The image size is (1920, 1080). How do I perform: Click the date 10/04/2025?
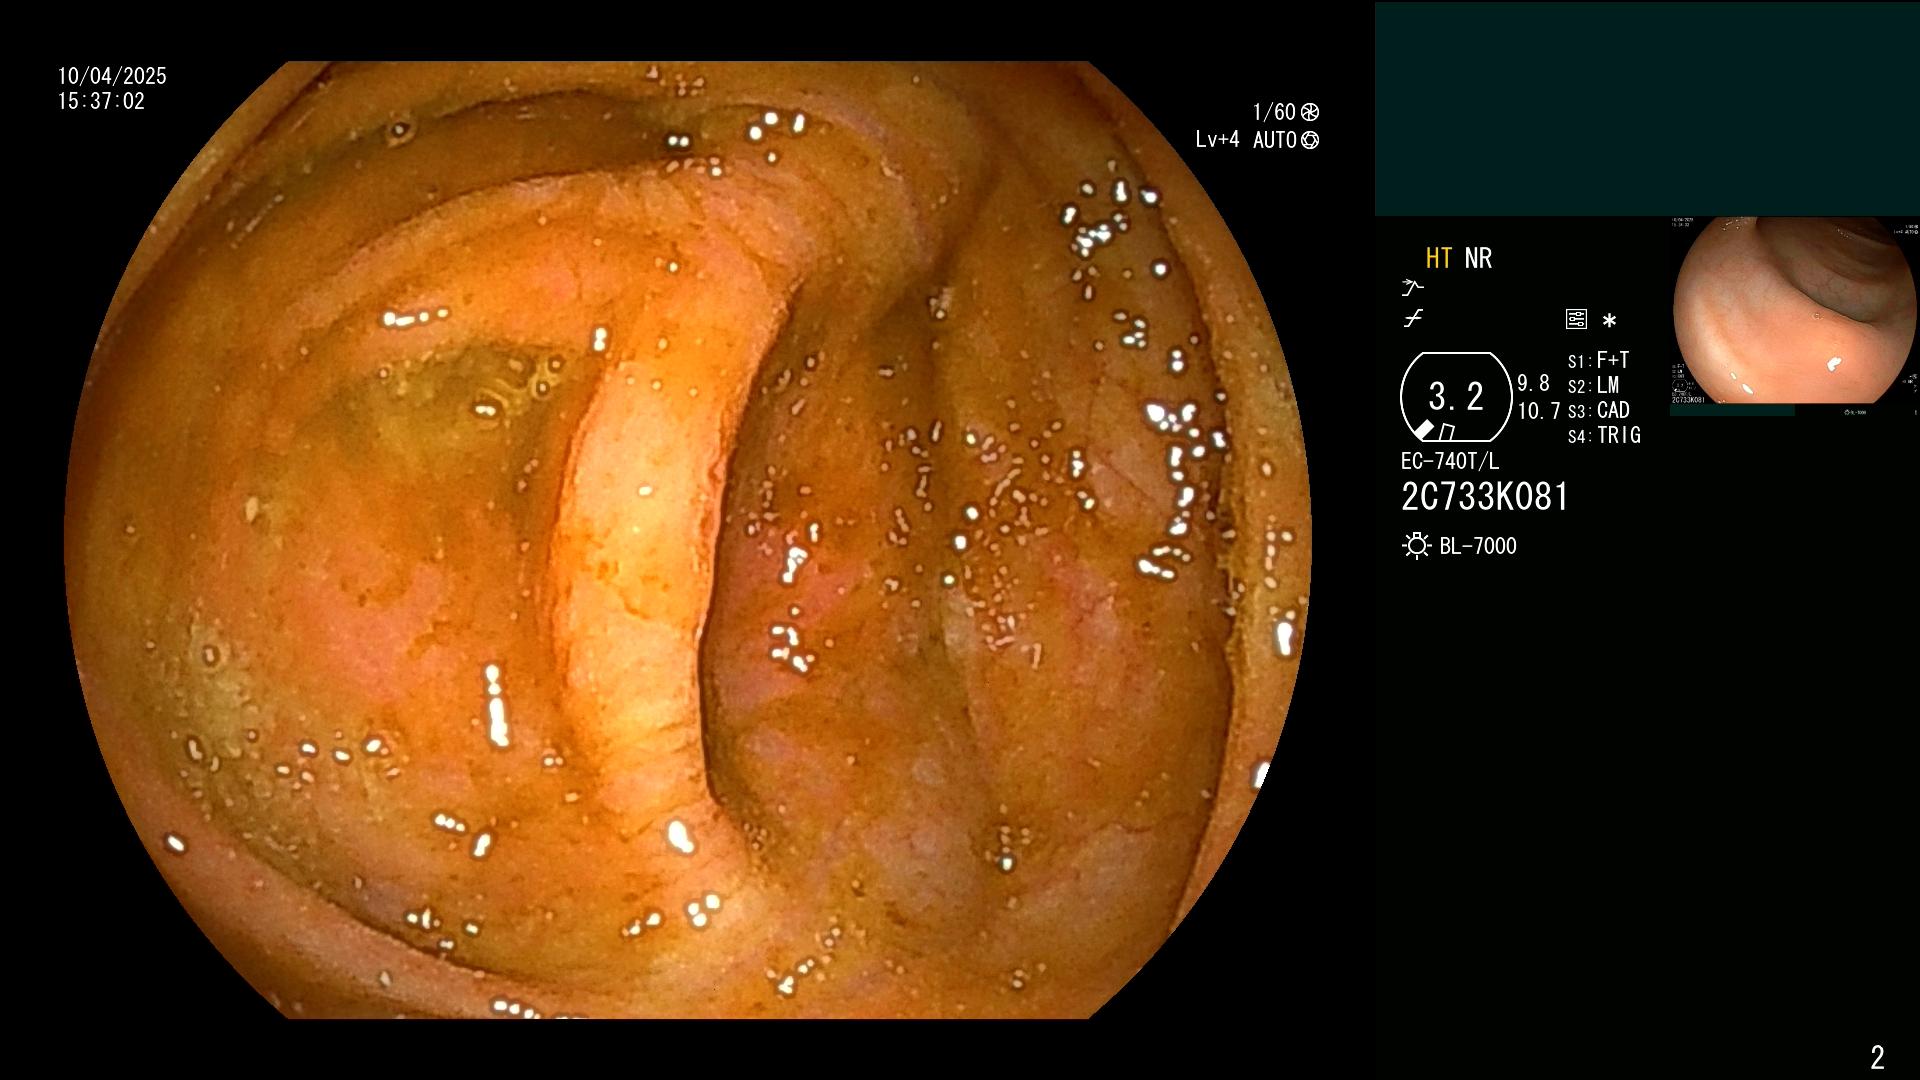point(112,76)
